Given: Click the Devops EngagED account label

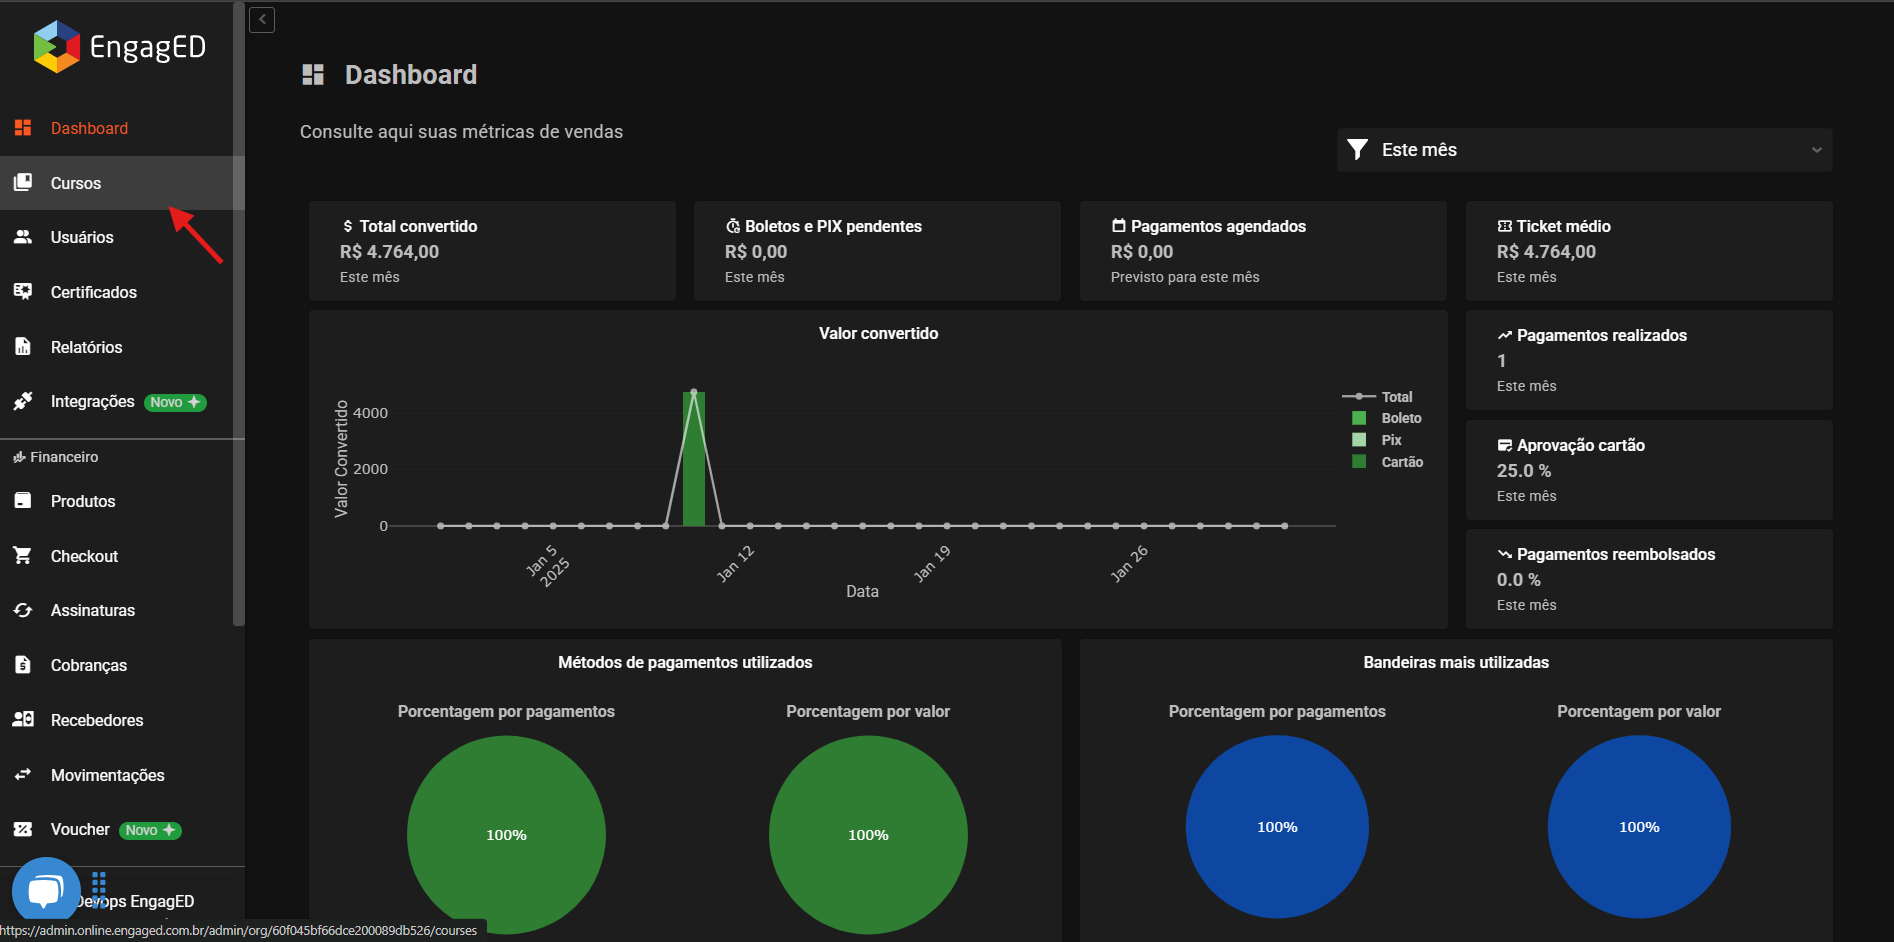Looking at the screenshot, I should (x=135, y=901).
